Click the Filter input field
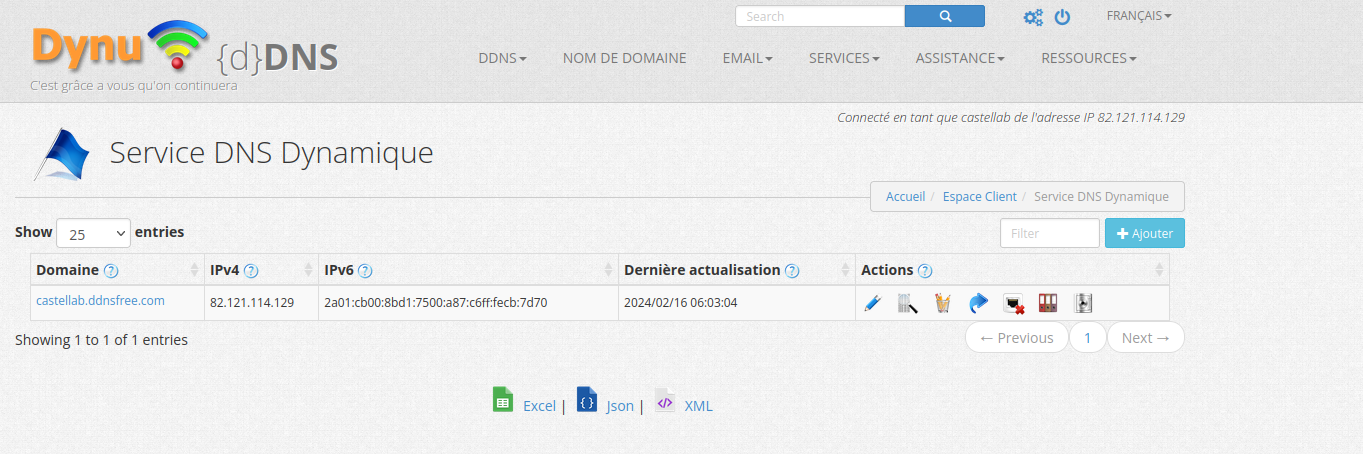The image size is (1363, 454). [1049, 233]
